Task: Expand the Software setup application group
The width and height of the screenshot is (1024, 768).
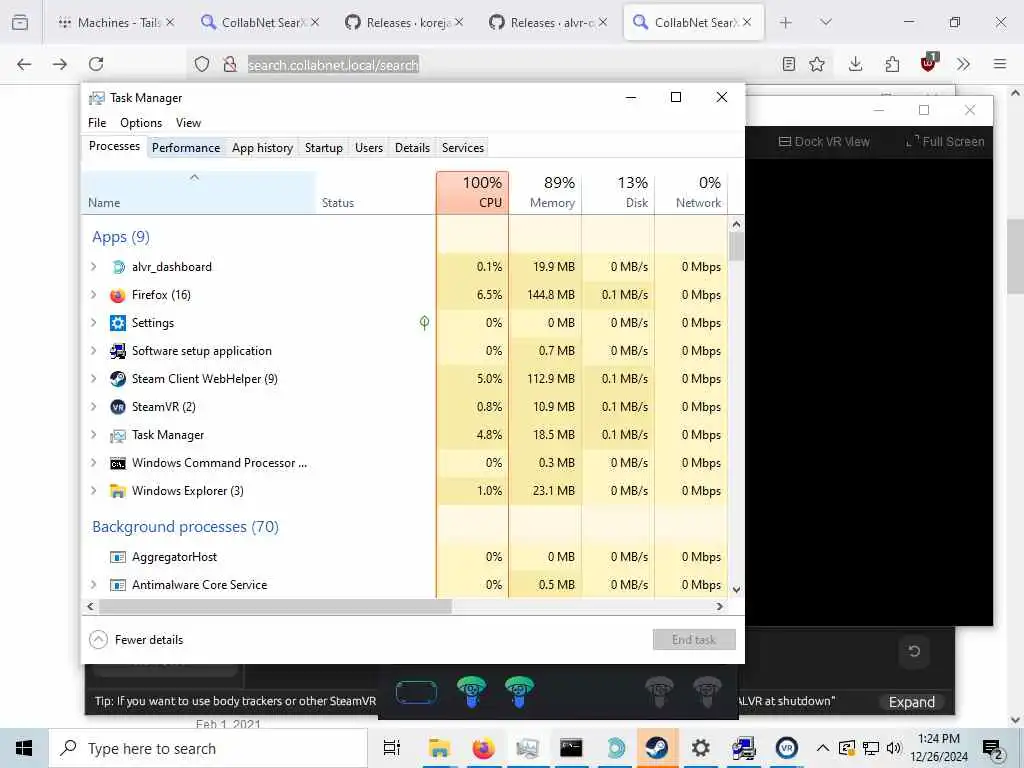Action: 93,351
